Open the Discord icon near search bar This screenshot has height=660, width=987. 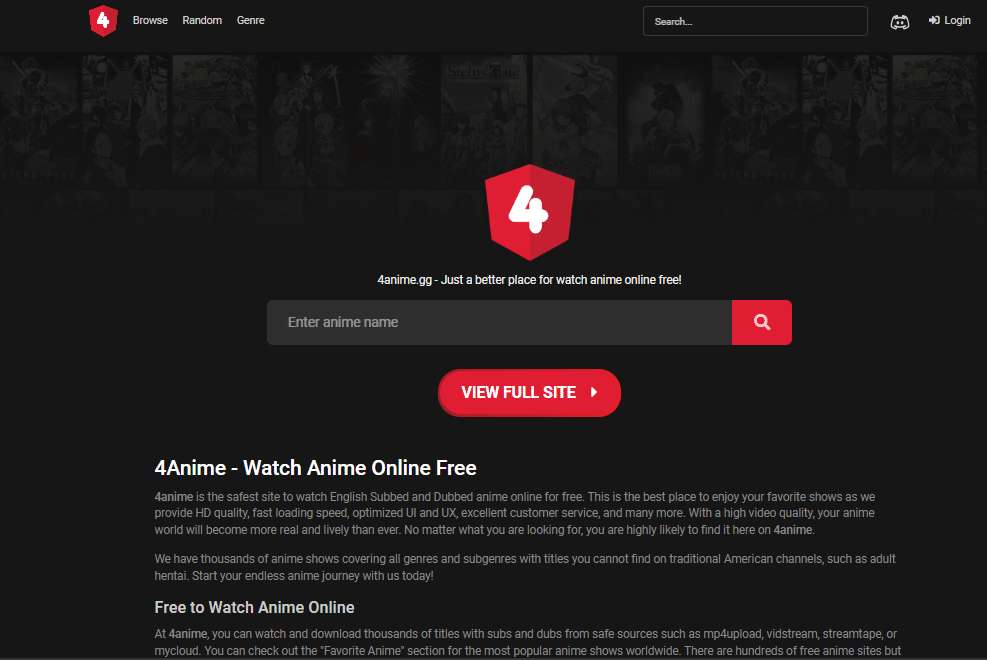[x=899, y=21]
